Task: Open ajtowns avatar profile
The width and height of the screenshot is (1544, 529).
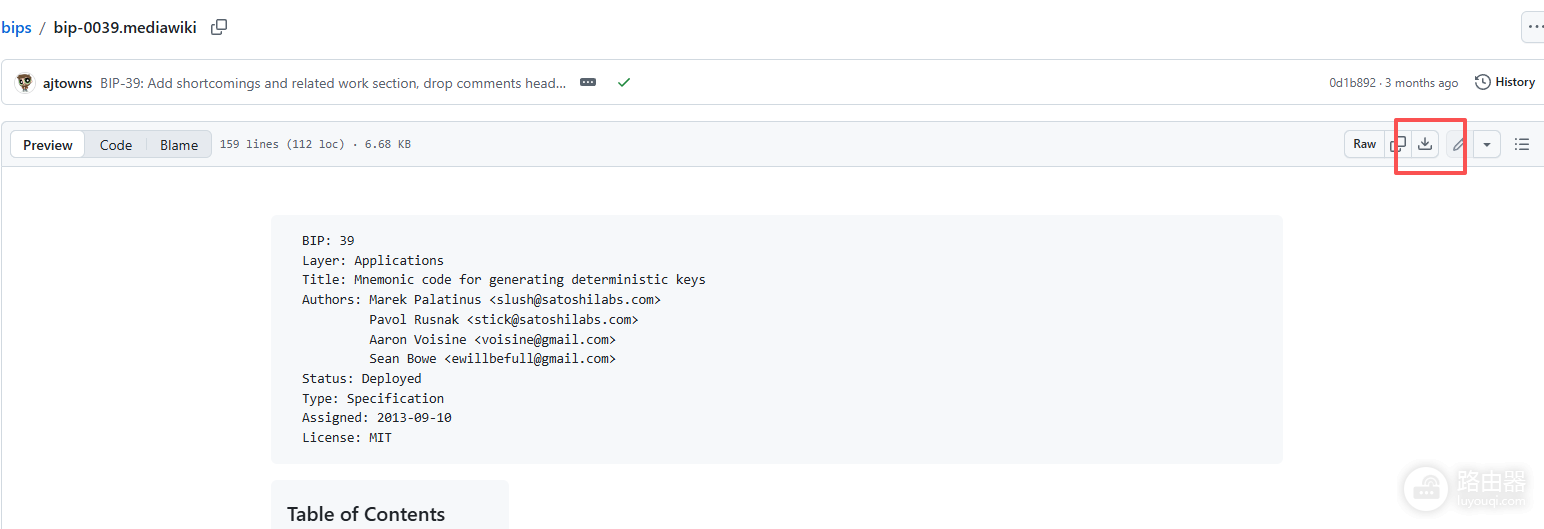Action: pyautogui.click(x=26, y=82)
